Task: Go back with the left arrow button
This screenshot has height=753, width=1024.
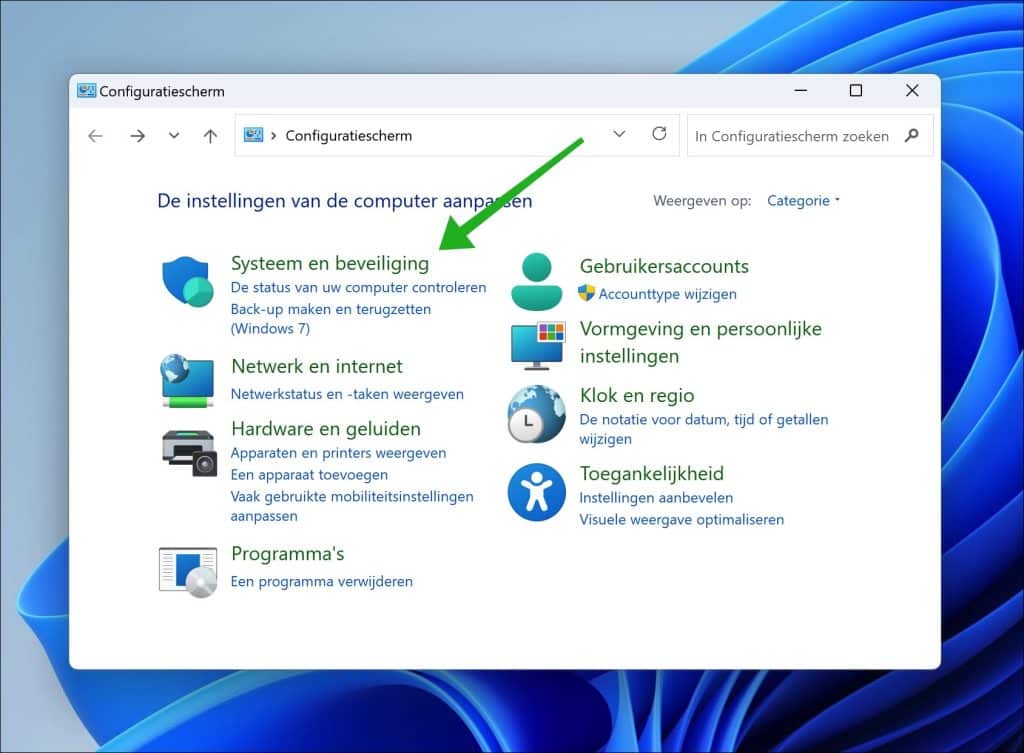Action: point(95,136)
